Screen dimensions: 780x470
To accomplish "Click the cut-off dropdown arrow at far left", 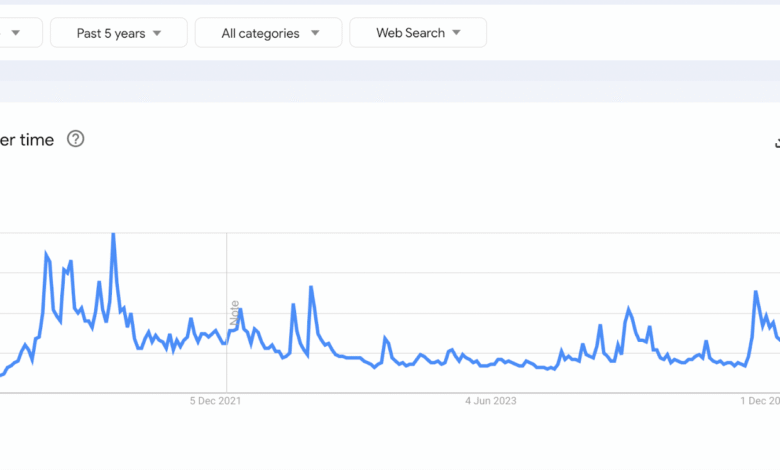I will (15, 33).
